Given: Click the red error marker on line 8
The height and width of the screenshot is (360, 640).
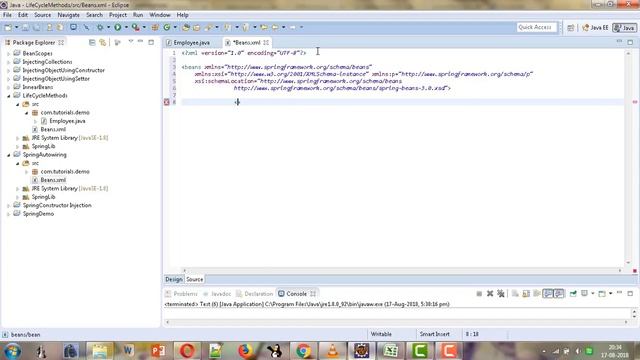Looking at the screenshot, I should tap(167, 102).
